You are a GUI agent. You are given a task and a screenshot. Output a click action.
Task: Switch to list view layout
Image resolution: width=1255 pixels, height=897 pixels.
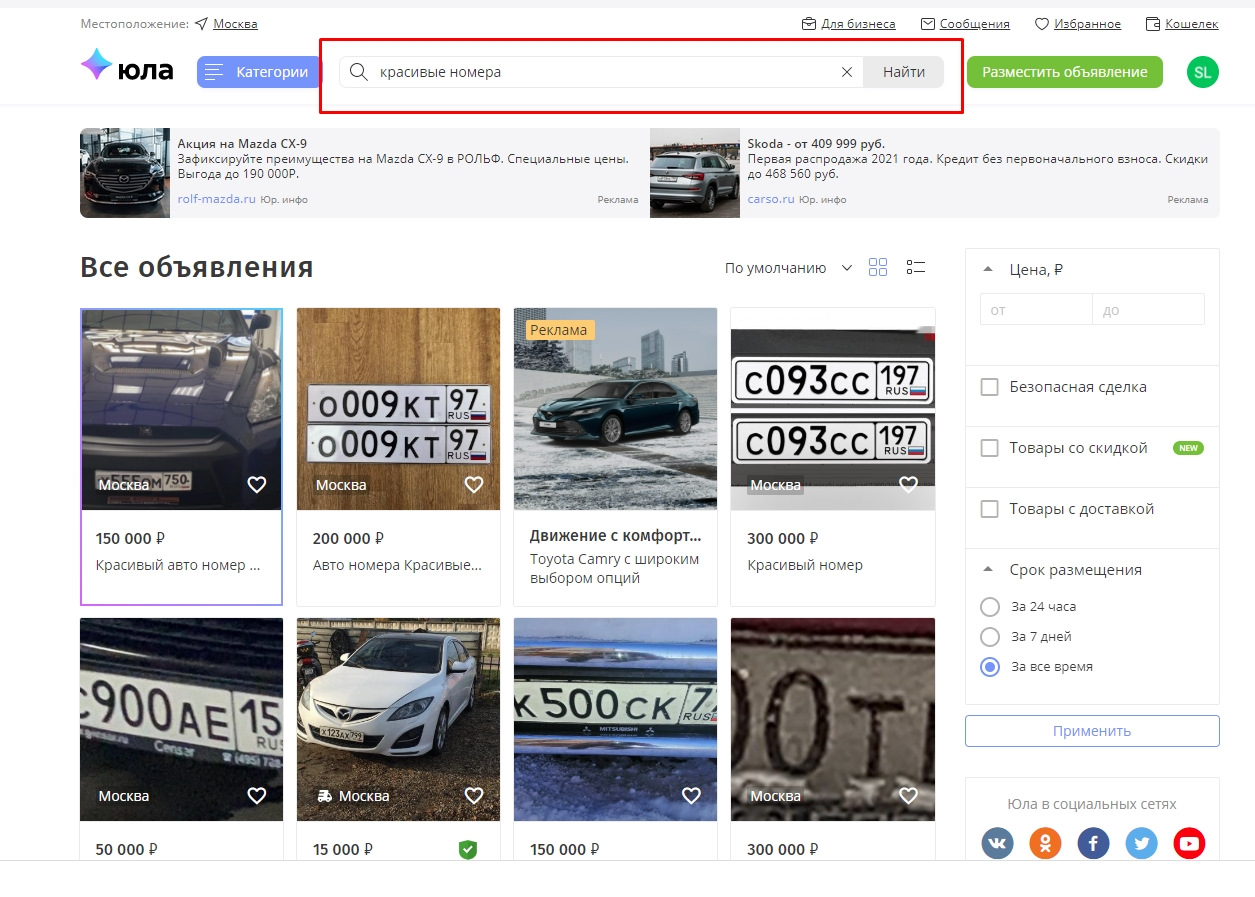click(916, 267)
